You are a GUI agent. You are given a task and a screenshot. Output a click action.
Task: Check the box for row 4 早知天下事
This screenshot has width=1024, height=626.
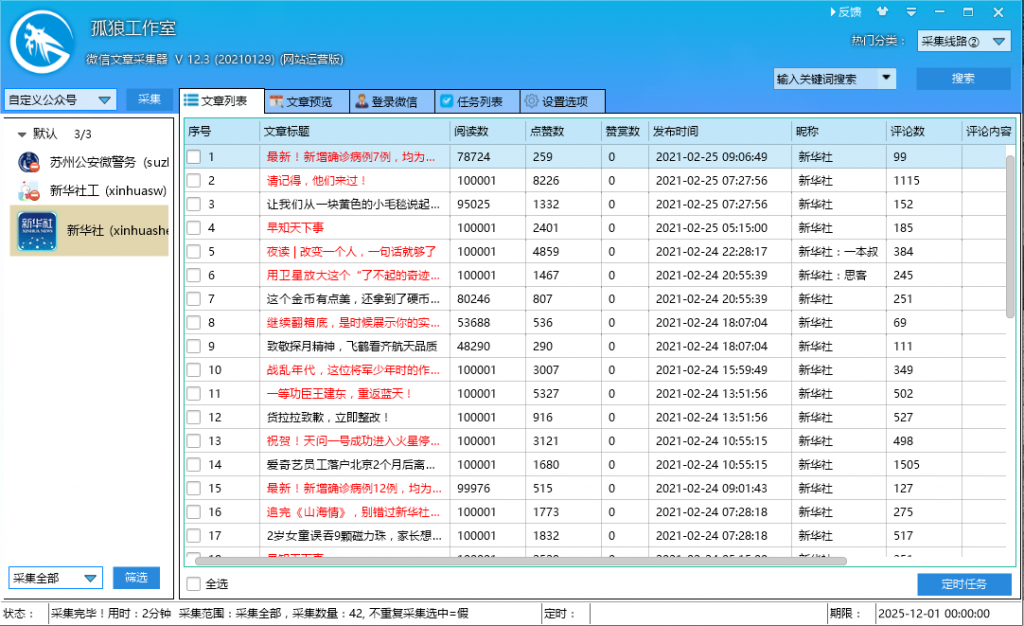[194, 228]
